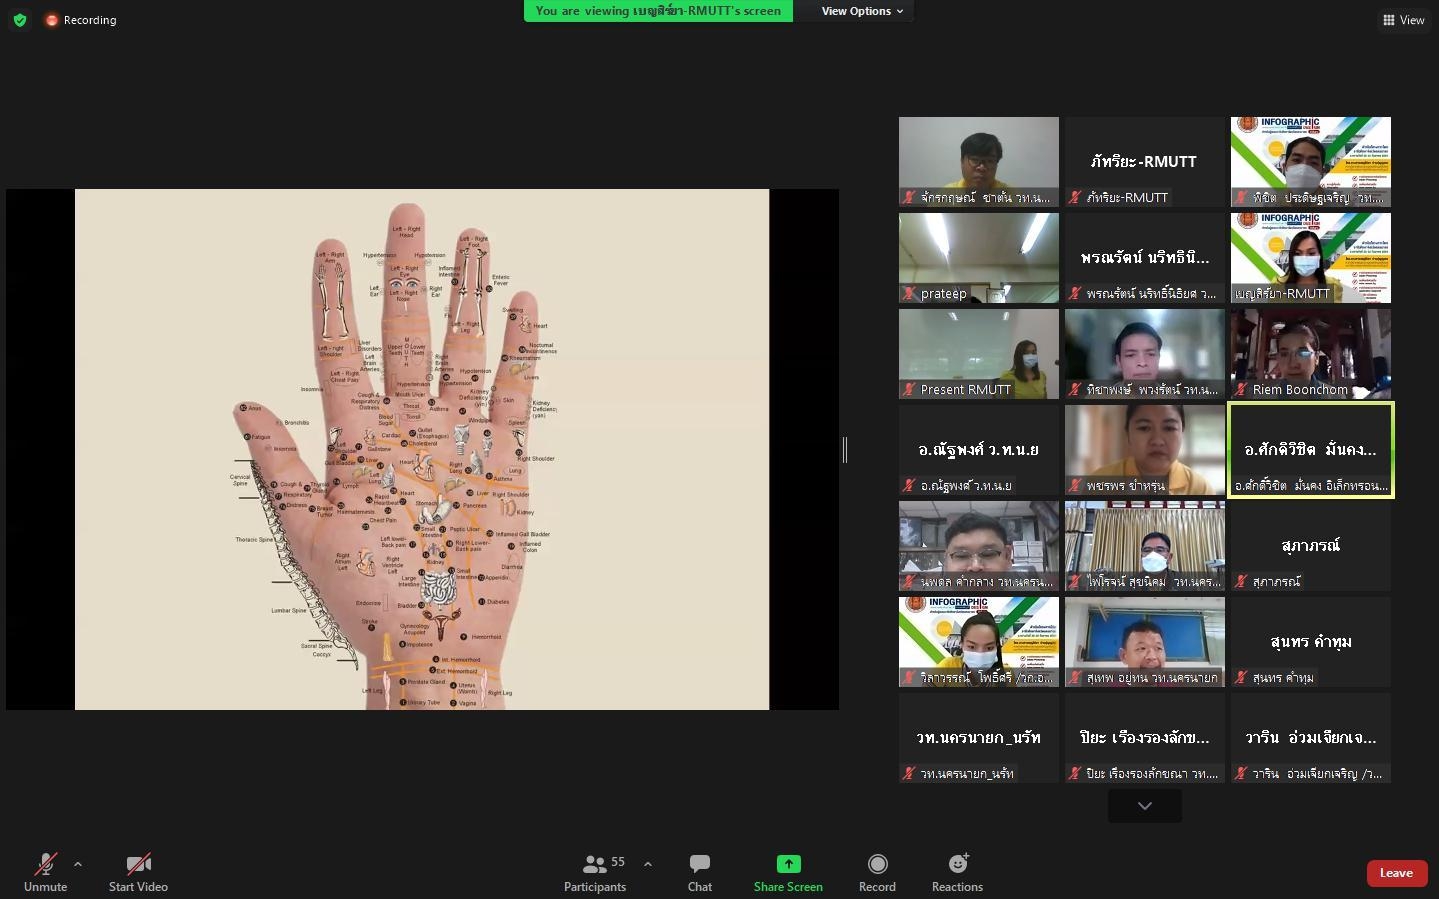Select the วท.นครนายก_นรัท participant tile
1439x899 pixels.
point(979,738)
